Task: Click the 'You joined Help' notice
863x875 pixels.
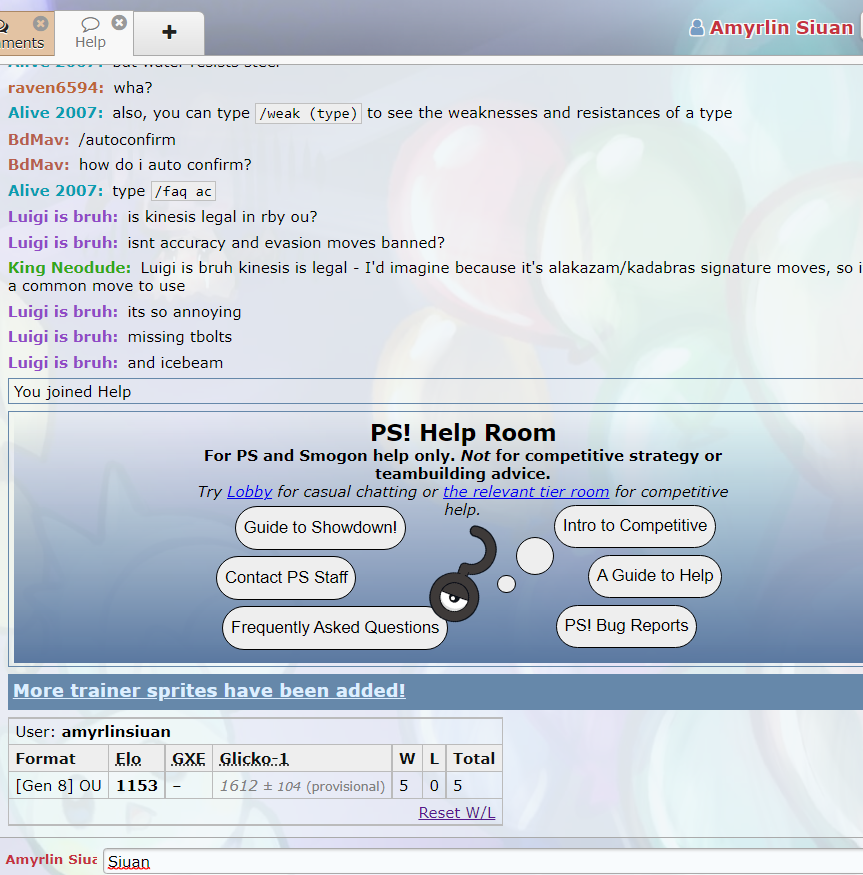Action: [435, 391]
